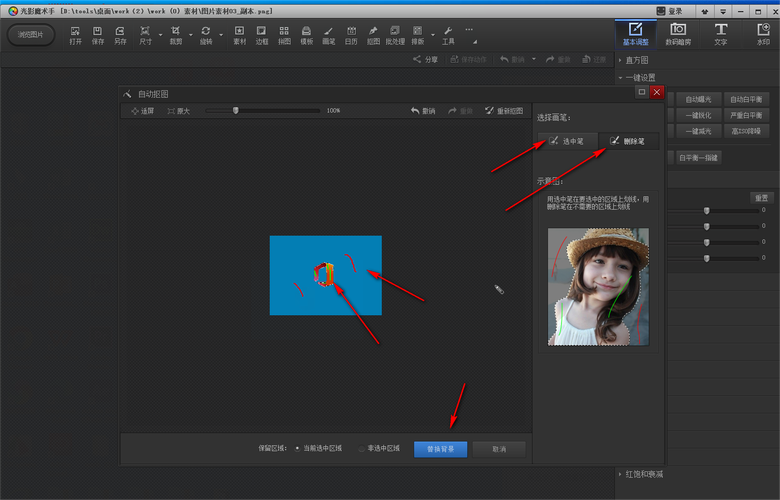Viewport: 780px width, 500px height.
Task: Expand the 红饱和衰减 panel section
Action: [642, 473]
